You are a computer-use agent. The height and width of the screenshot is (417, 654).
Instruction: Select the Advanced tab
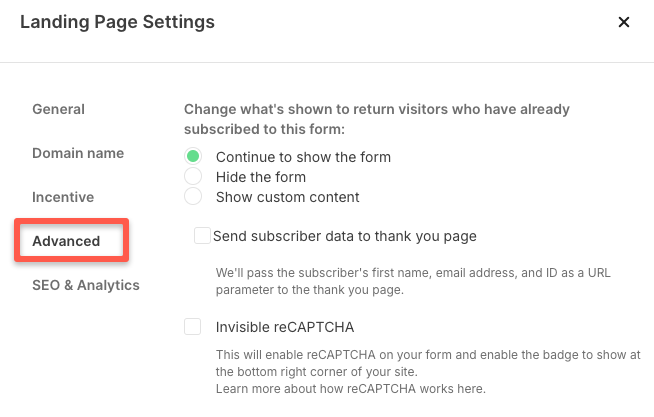[66, 241]
